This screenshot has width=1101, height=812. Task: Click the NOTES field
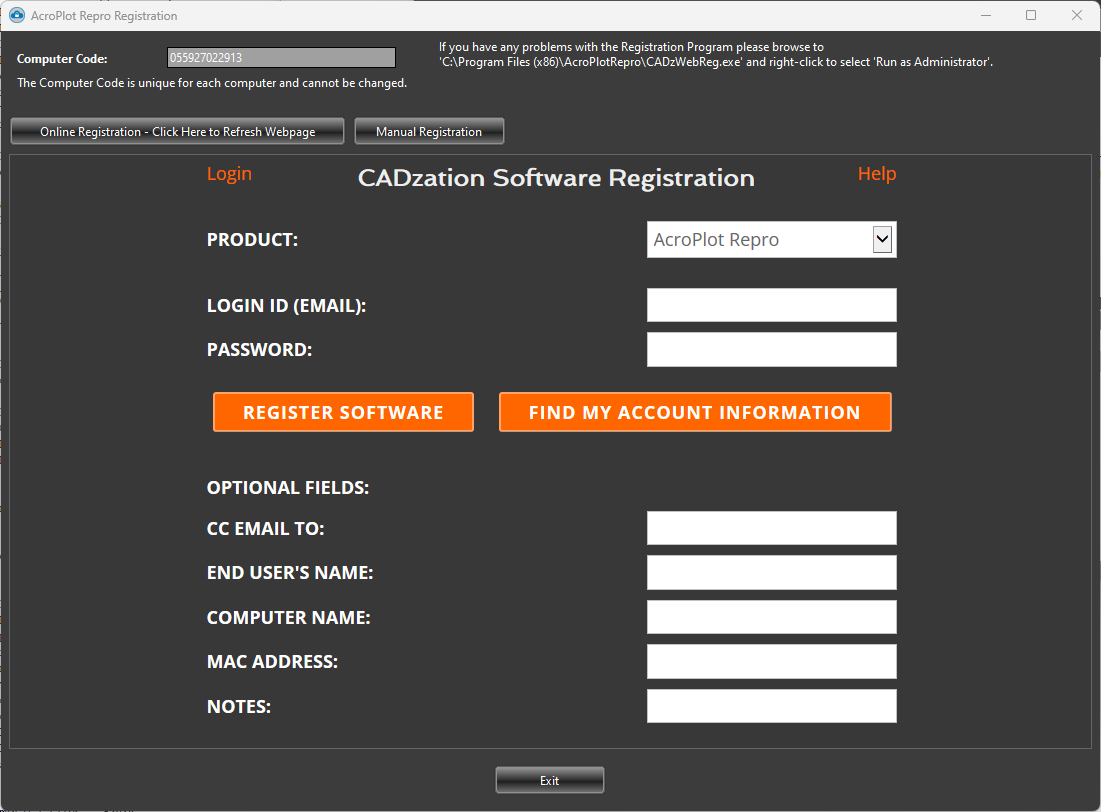tap(771, 705)
